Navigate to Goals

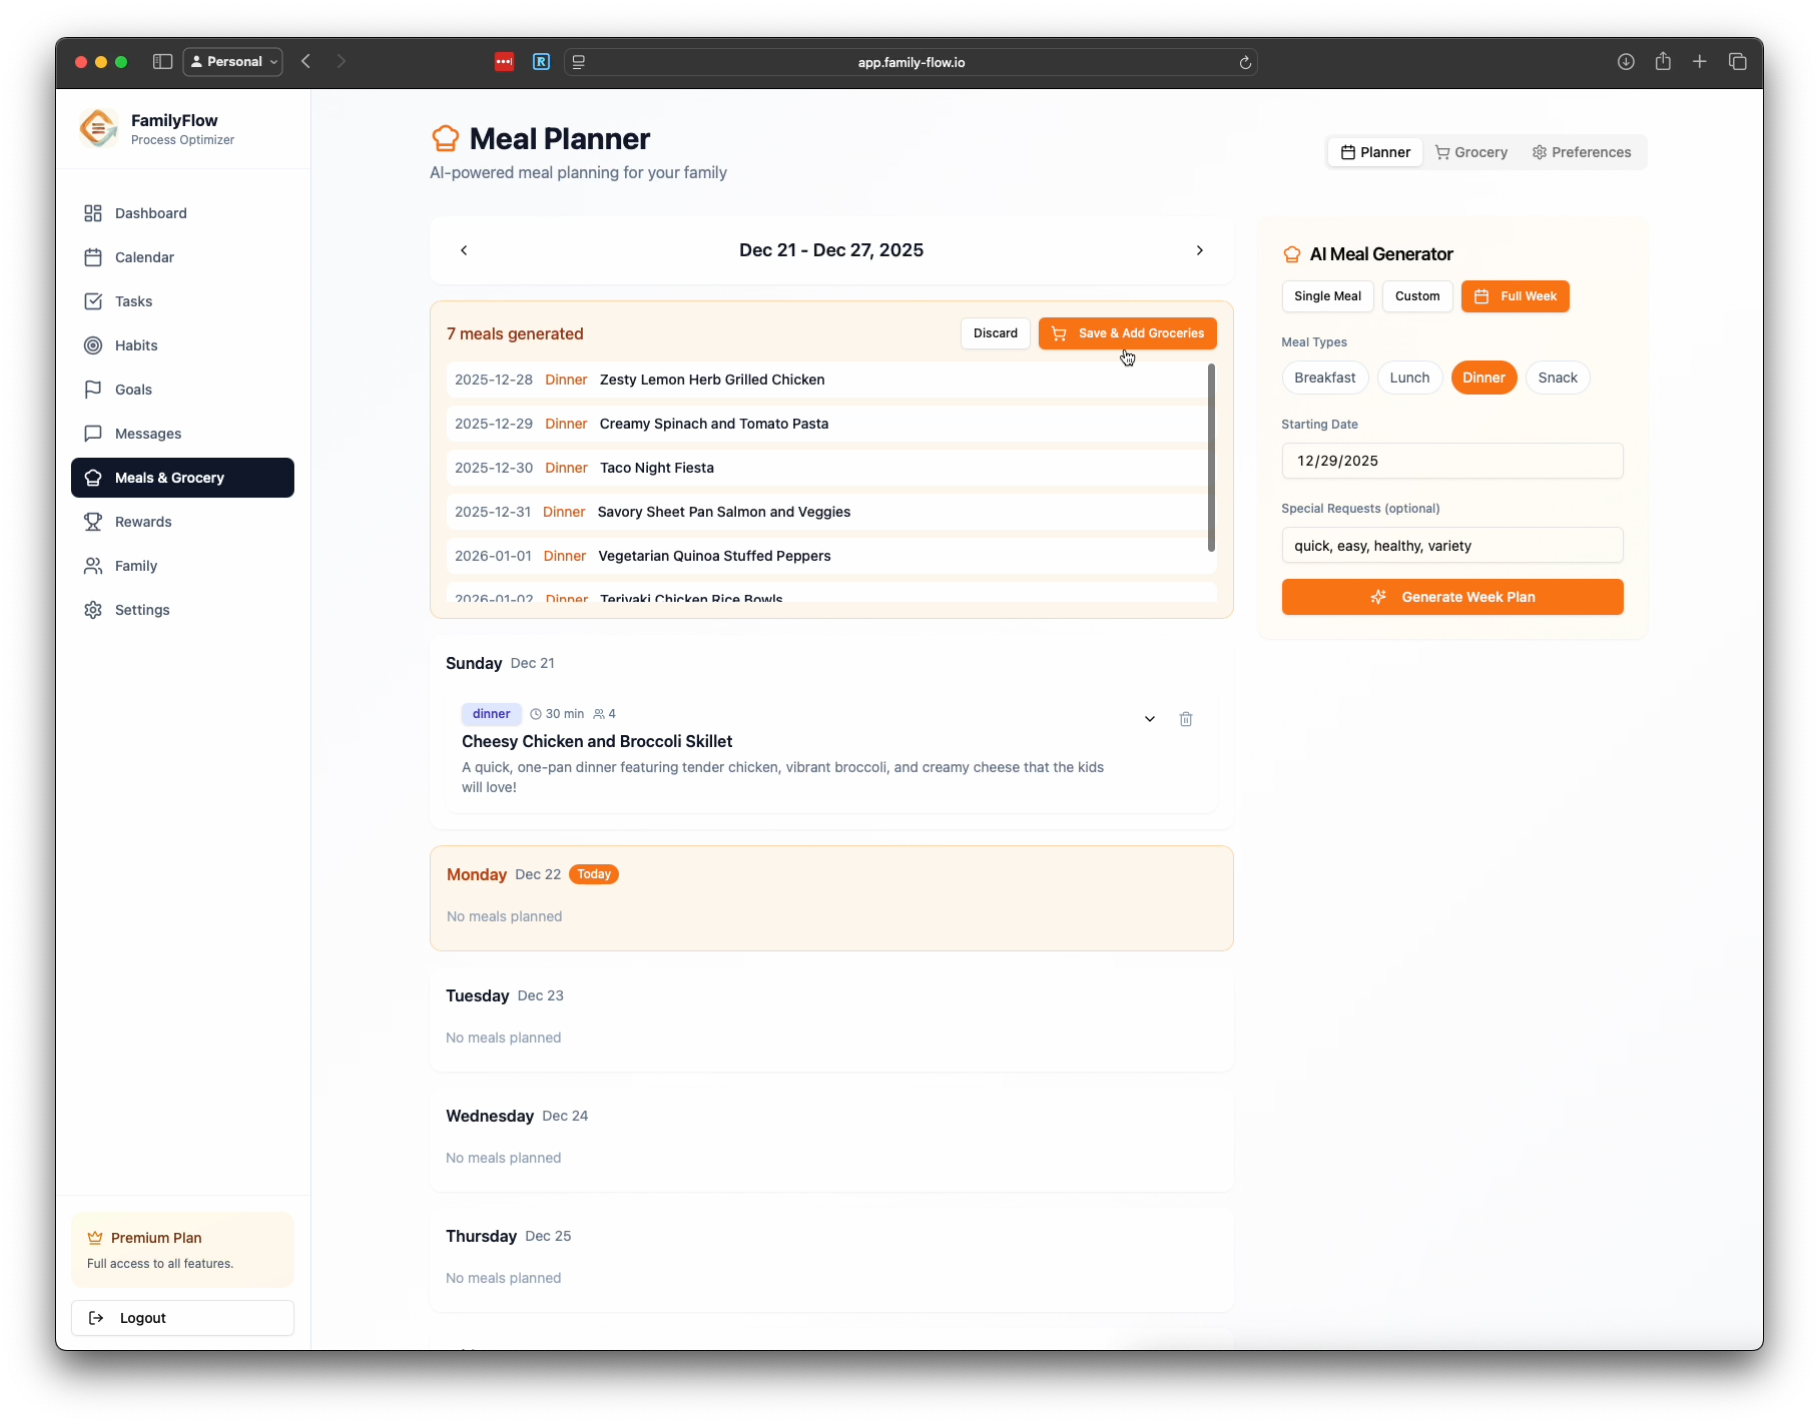pos(182,389)
